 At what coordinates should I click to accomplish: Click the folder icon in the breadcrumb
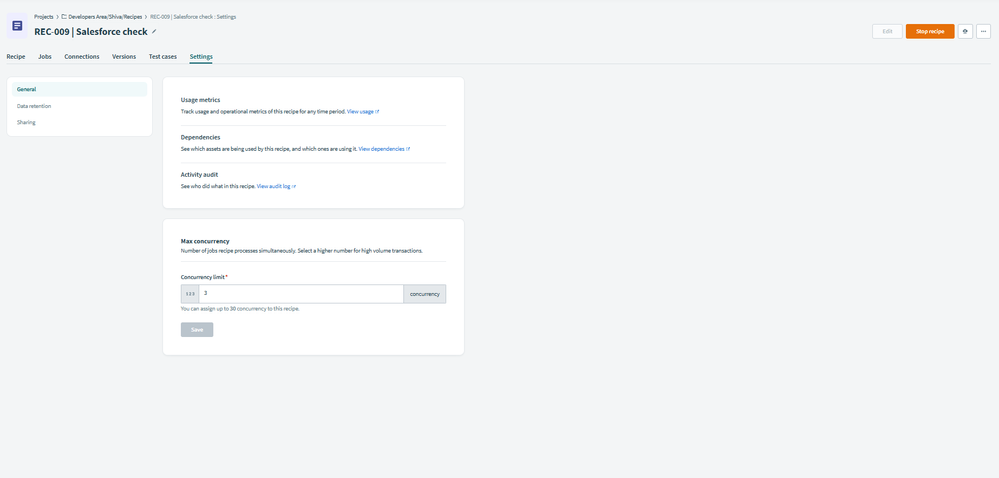coord(64,17)
